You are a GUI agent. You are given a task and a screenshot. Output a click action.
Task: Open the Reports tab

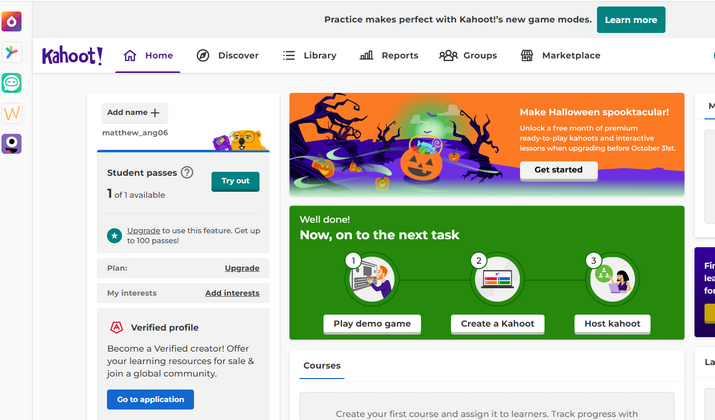coord(389,56)
